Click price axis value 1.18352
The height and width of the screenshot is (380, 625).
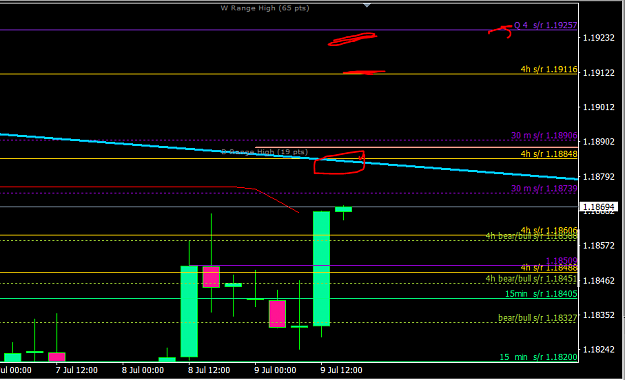click(598, 315)
